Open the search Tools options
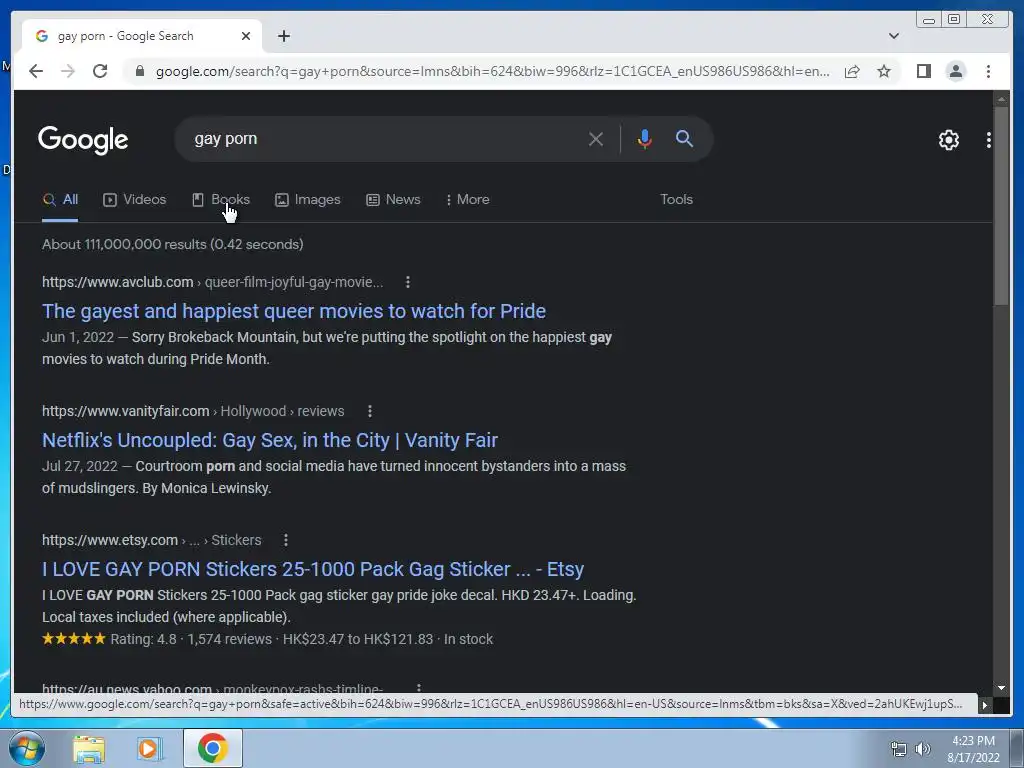Viewport: 1024px width, 768px height. coord(676,200)
